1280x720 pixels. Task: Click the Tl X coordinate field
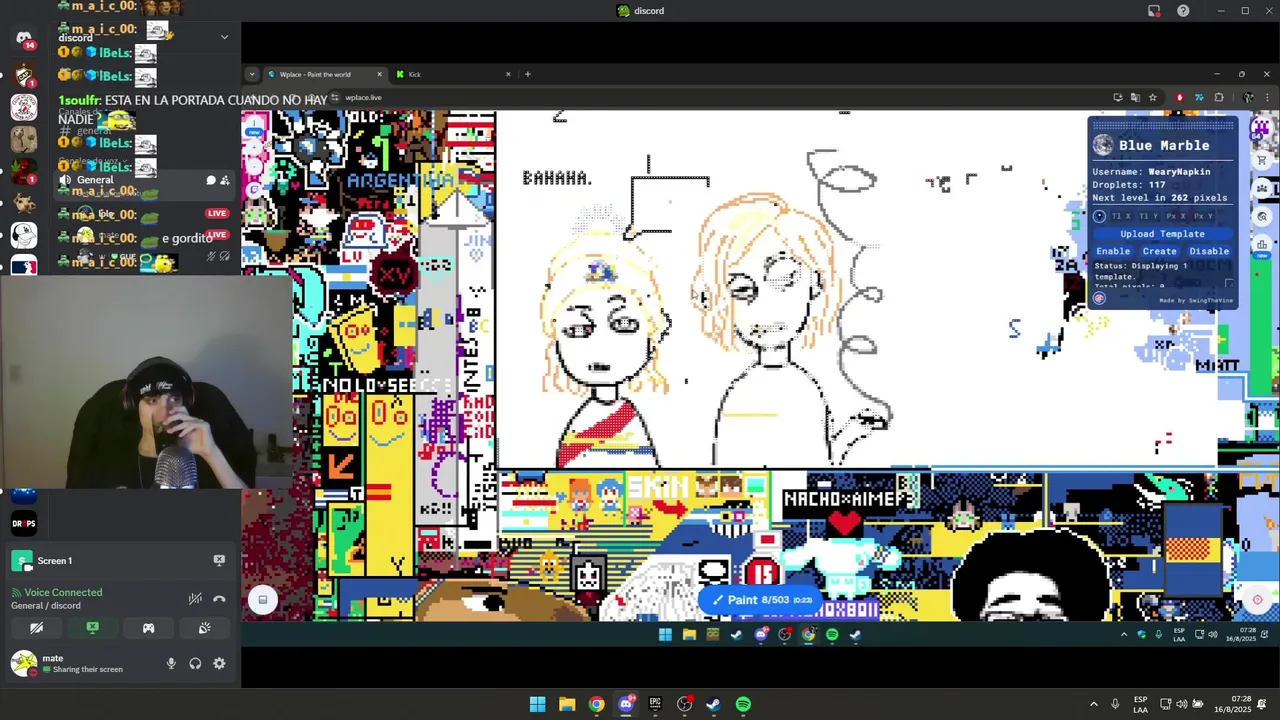tap(1121, 216)
